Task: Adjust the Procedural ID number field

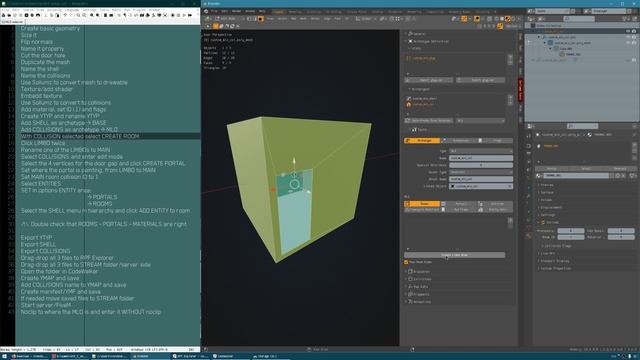Action: 571,231
